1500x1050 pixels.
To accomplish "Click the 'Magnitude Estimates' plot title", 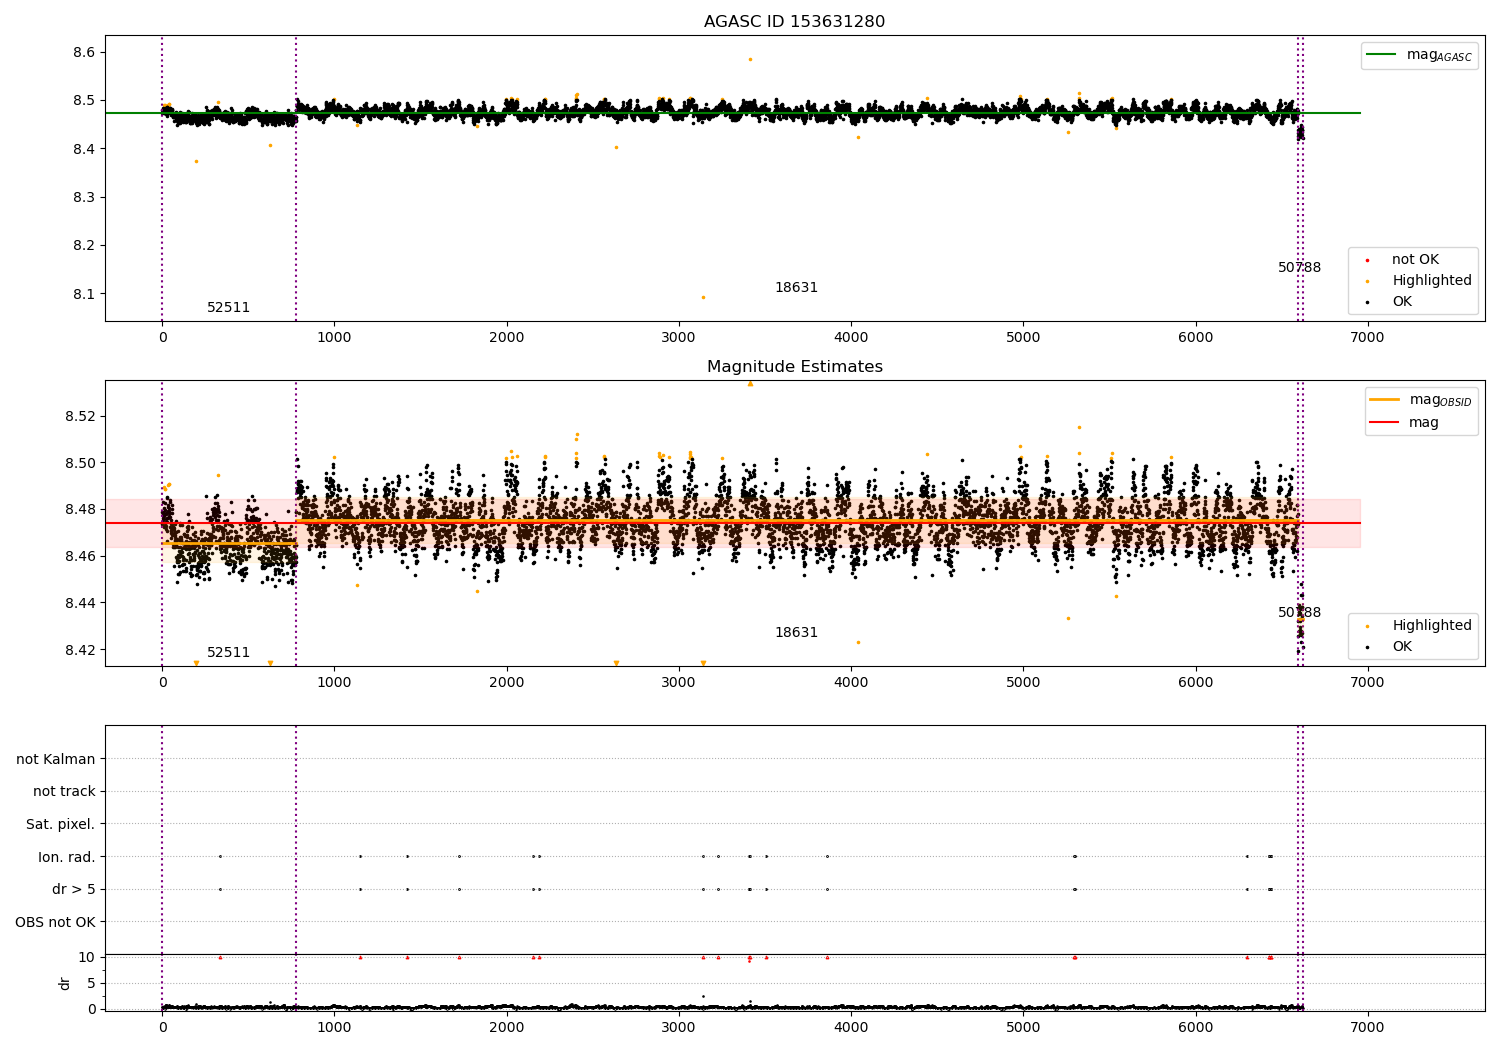I will coord(794,367).
